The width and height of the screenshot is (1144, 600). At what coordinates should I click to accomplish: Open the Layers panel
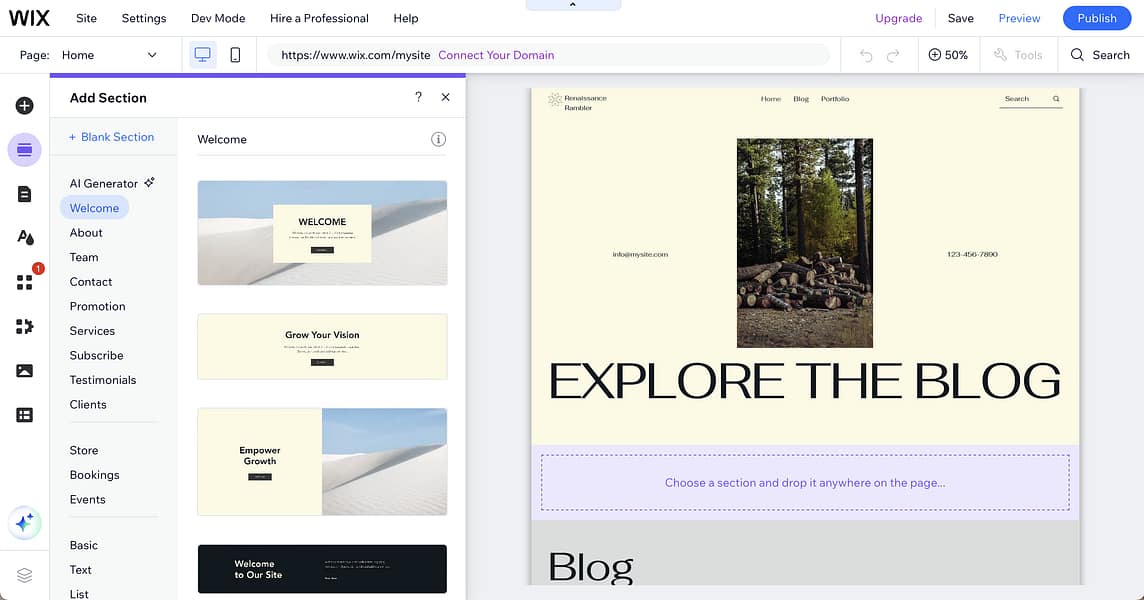pyautogui.click(x=24, y=575)
